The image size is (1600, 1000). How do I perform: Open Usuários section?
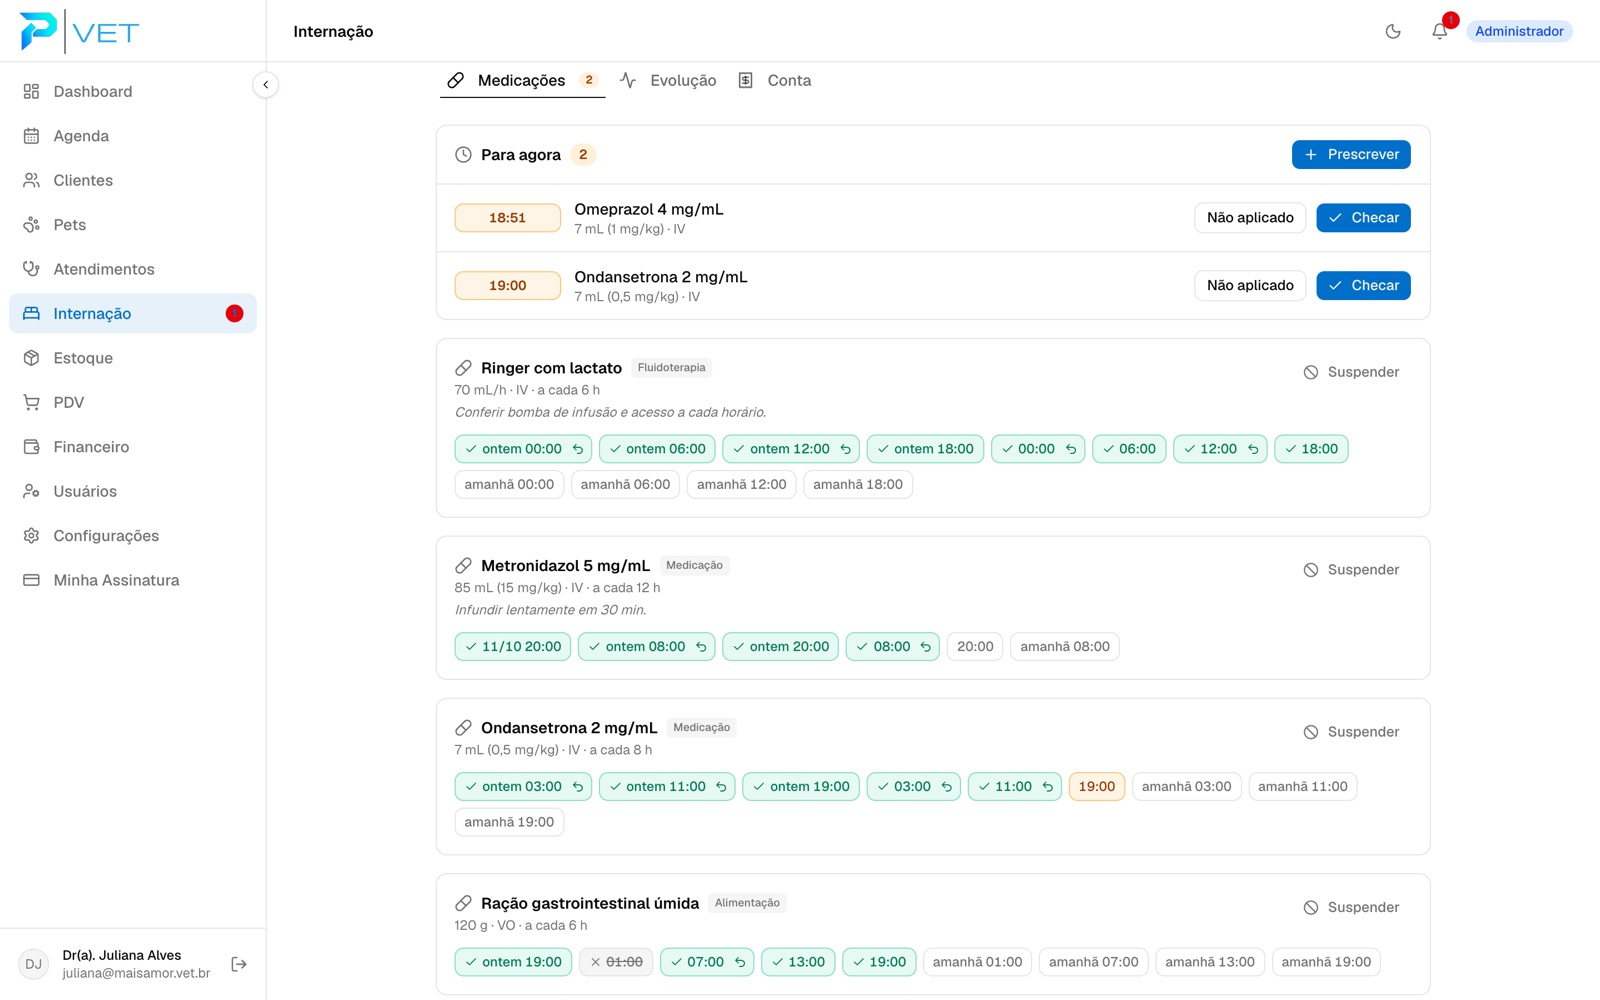[133, 491]
